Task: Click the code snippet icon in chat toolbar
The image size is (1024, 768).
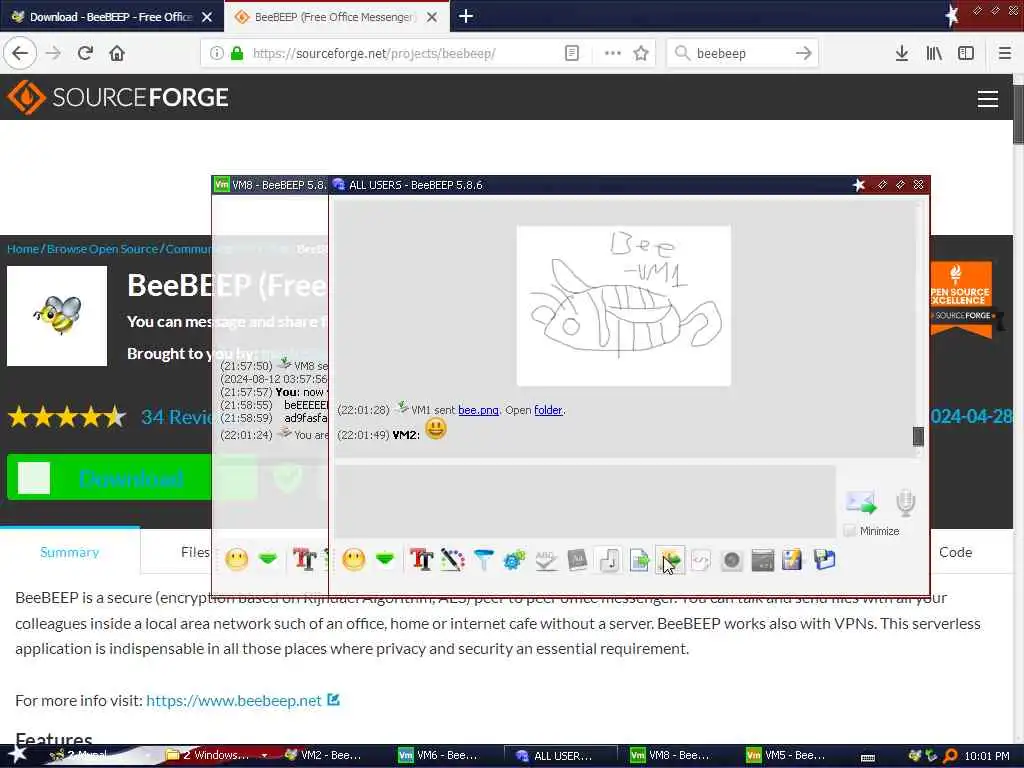Action: 701,560
